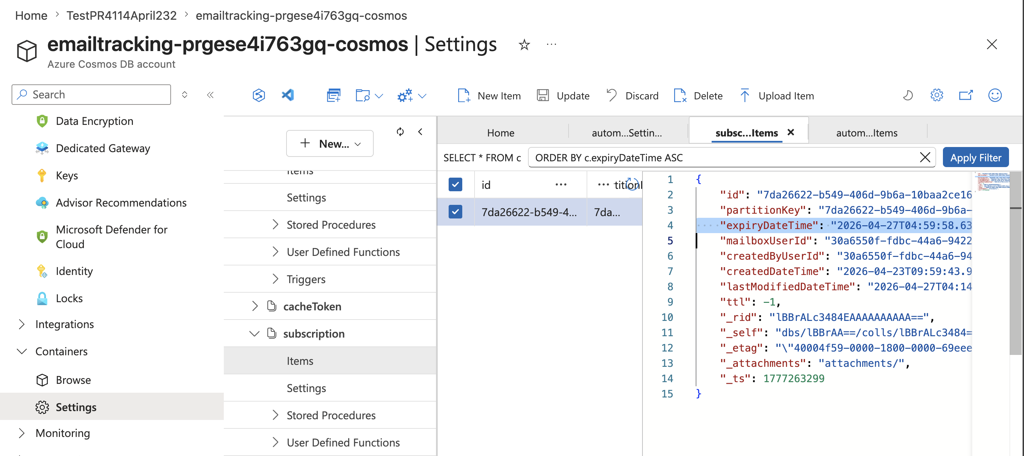Discard changes to the item
Screen dimensions: 1024x456
(x=632, y=95)
